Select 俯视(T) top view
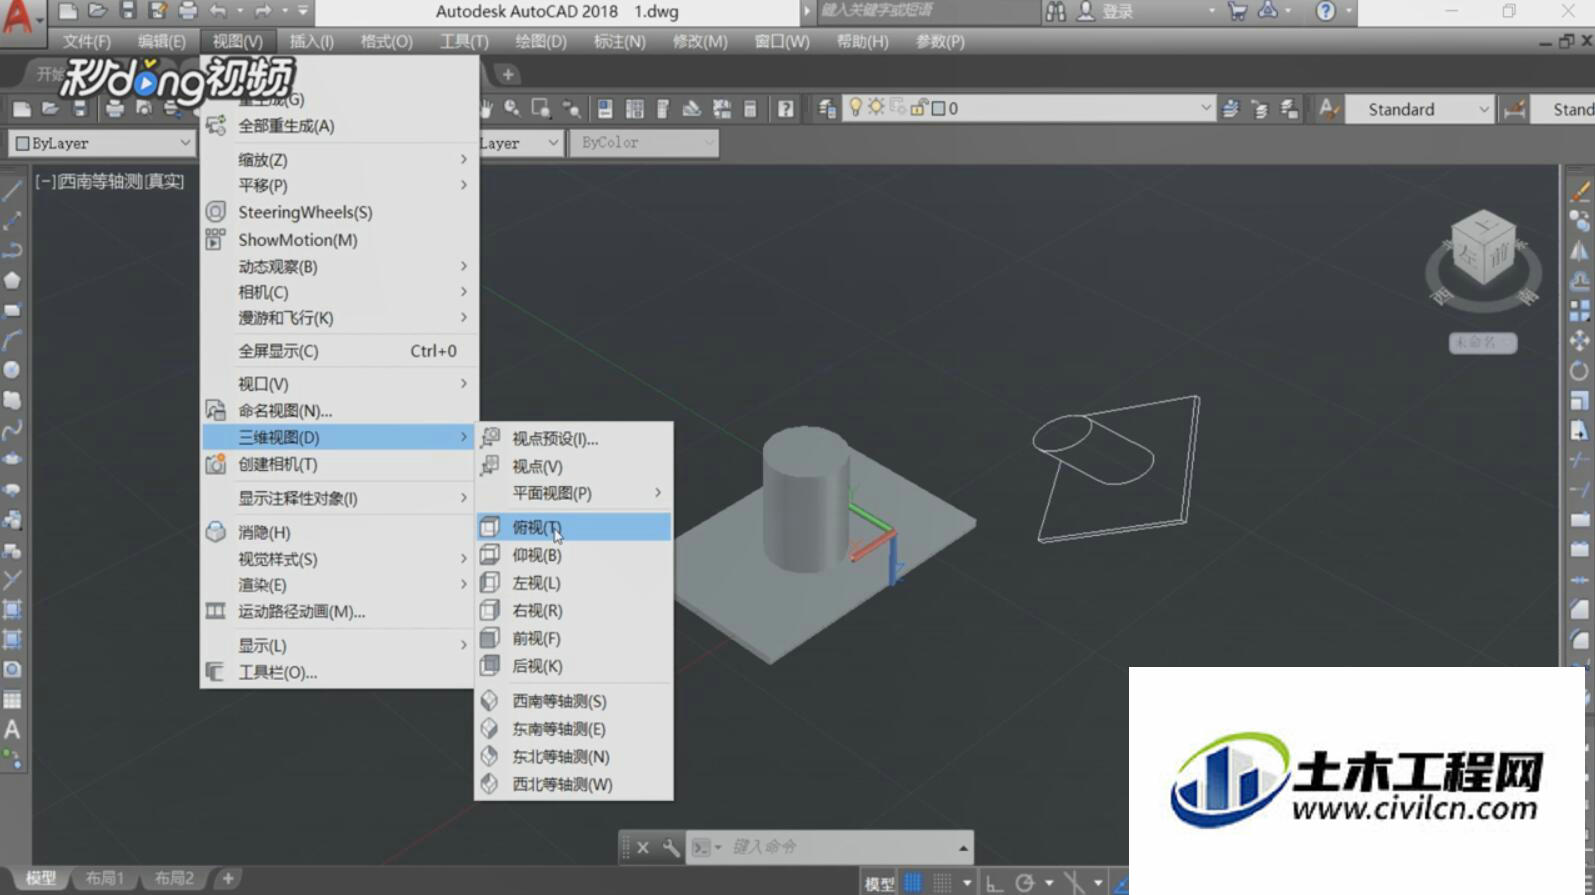 (573, 527)
